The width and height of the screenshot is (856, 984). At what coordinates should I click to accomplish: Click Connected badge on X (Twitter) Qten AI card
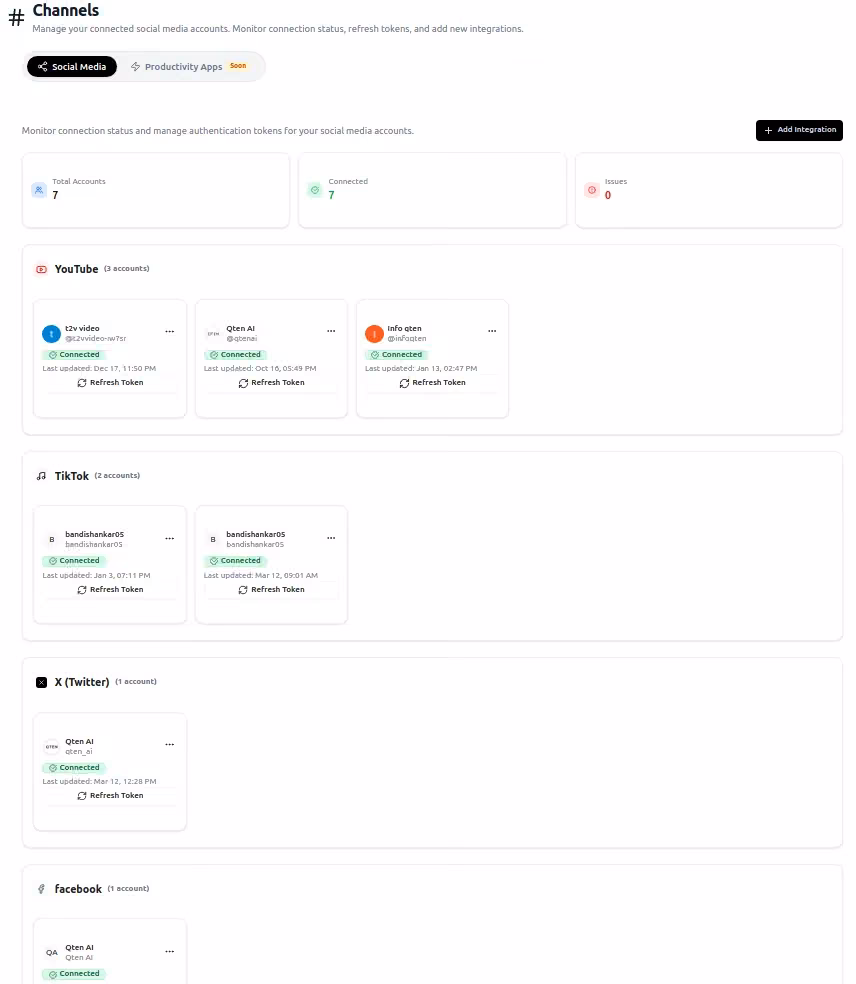click(74, 767)
